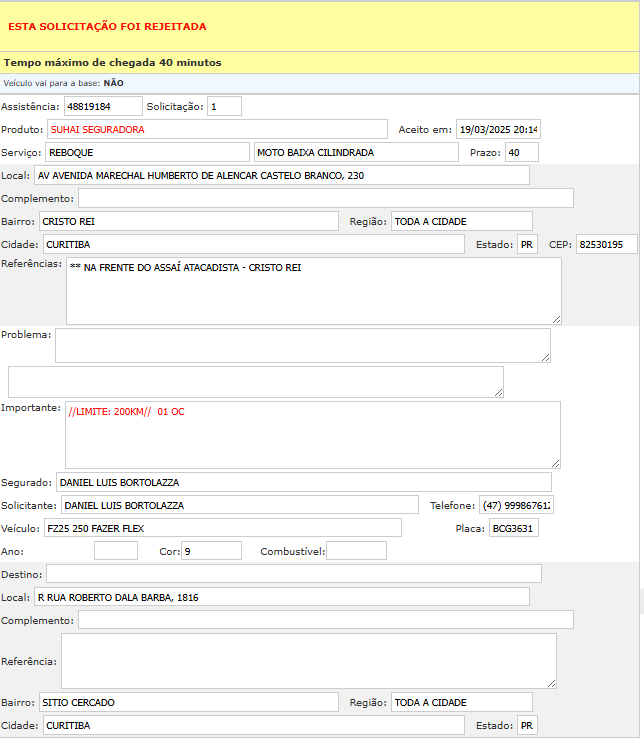Viewport: 644px width, 754px height.
Task: Click the MOTO BAIXA CILINDRADA field
Action: (x=356, y=152)
